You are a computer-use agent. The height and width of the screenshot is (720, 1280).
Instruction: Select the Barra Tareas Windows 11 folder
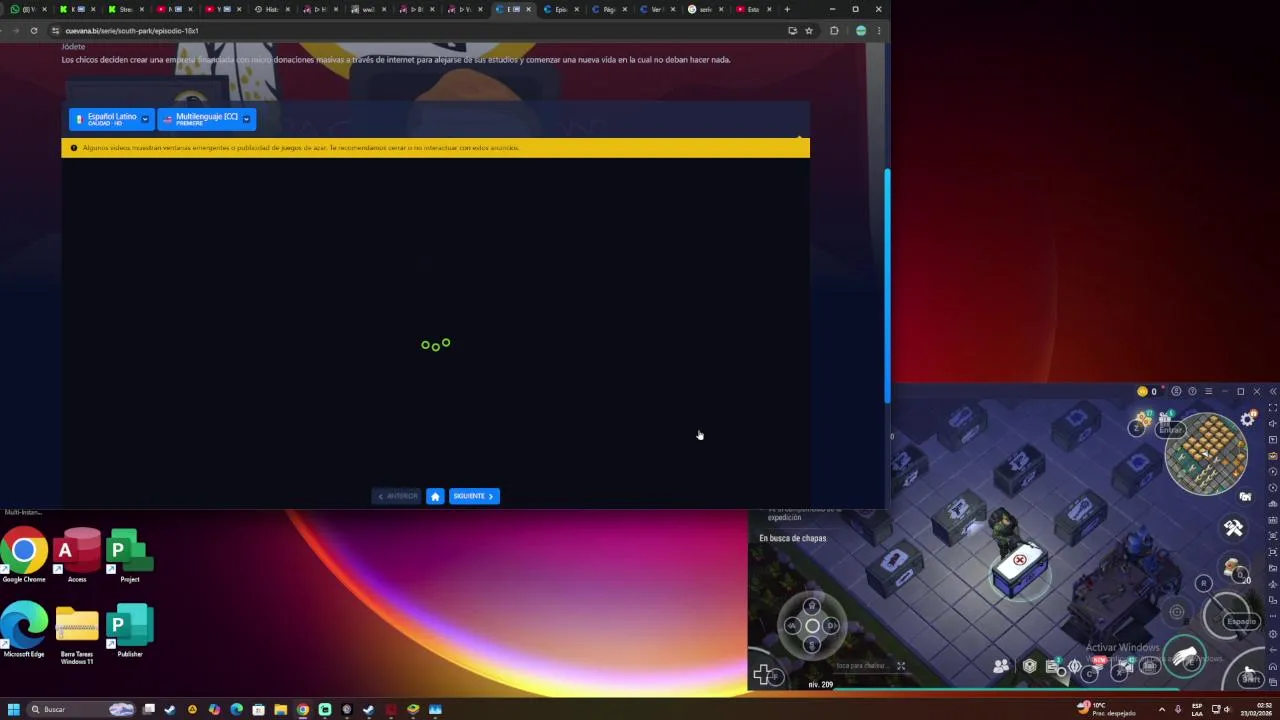tap(77, 633)
